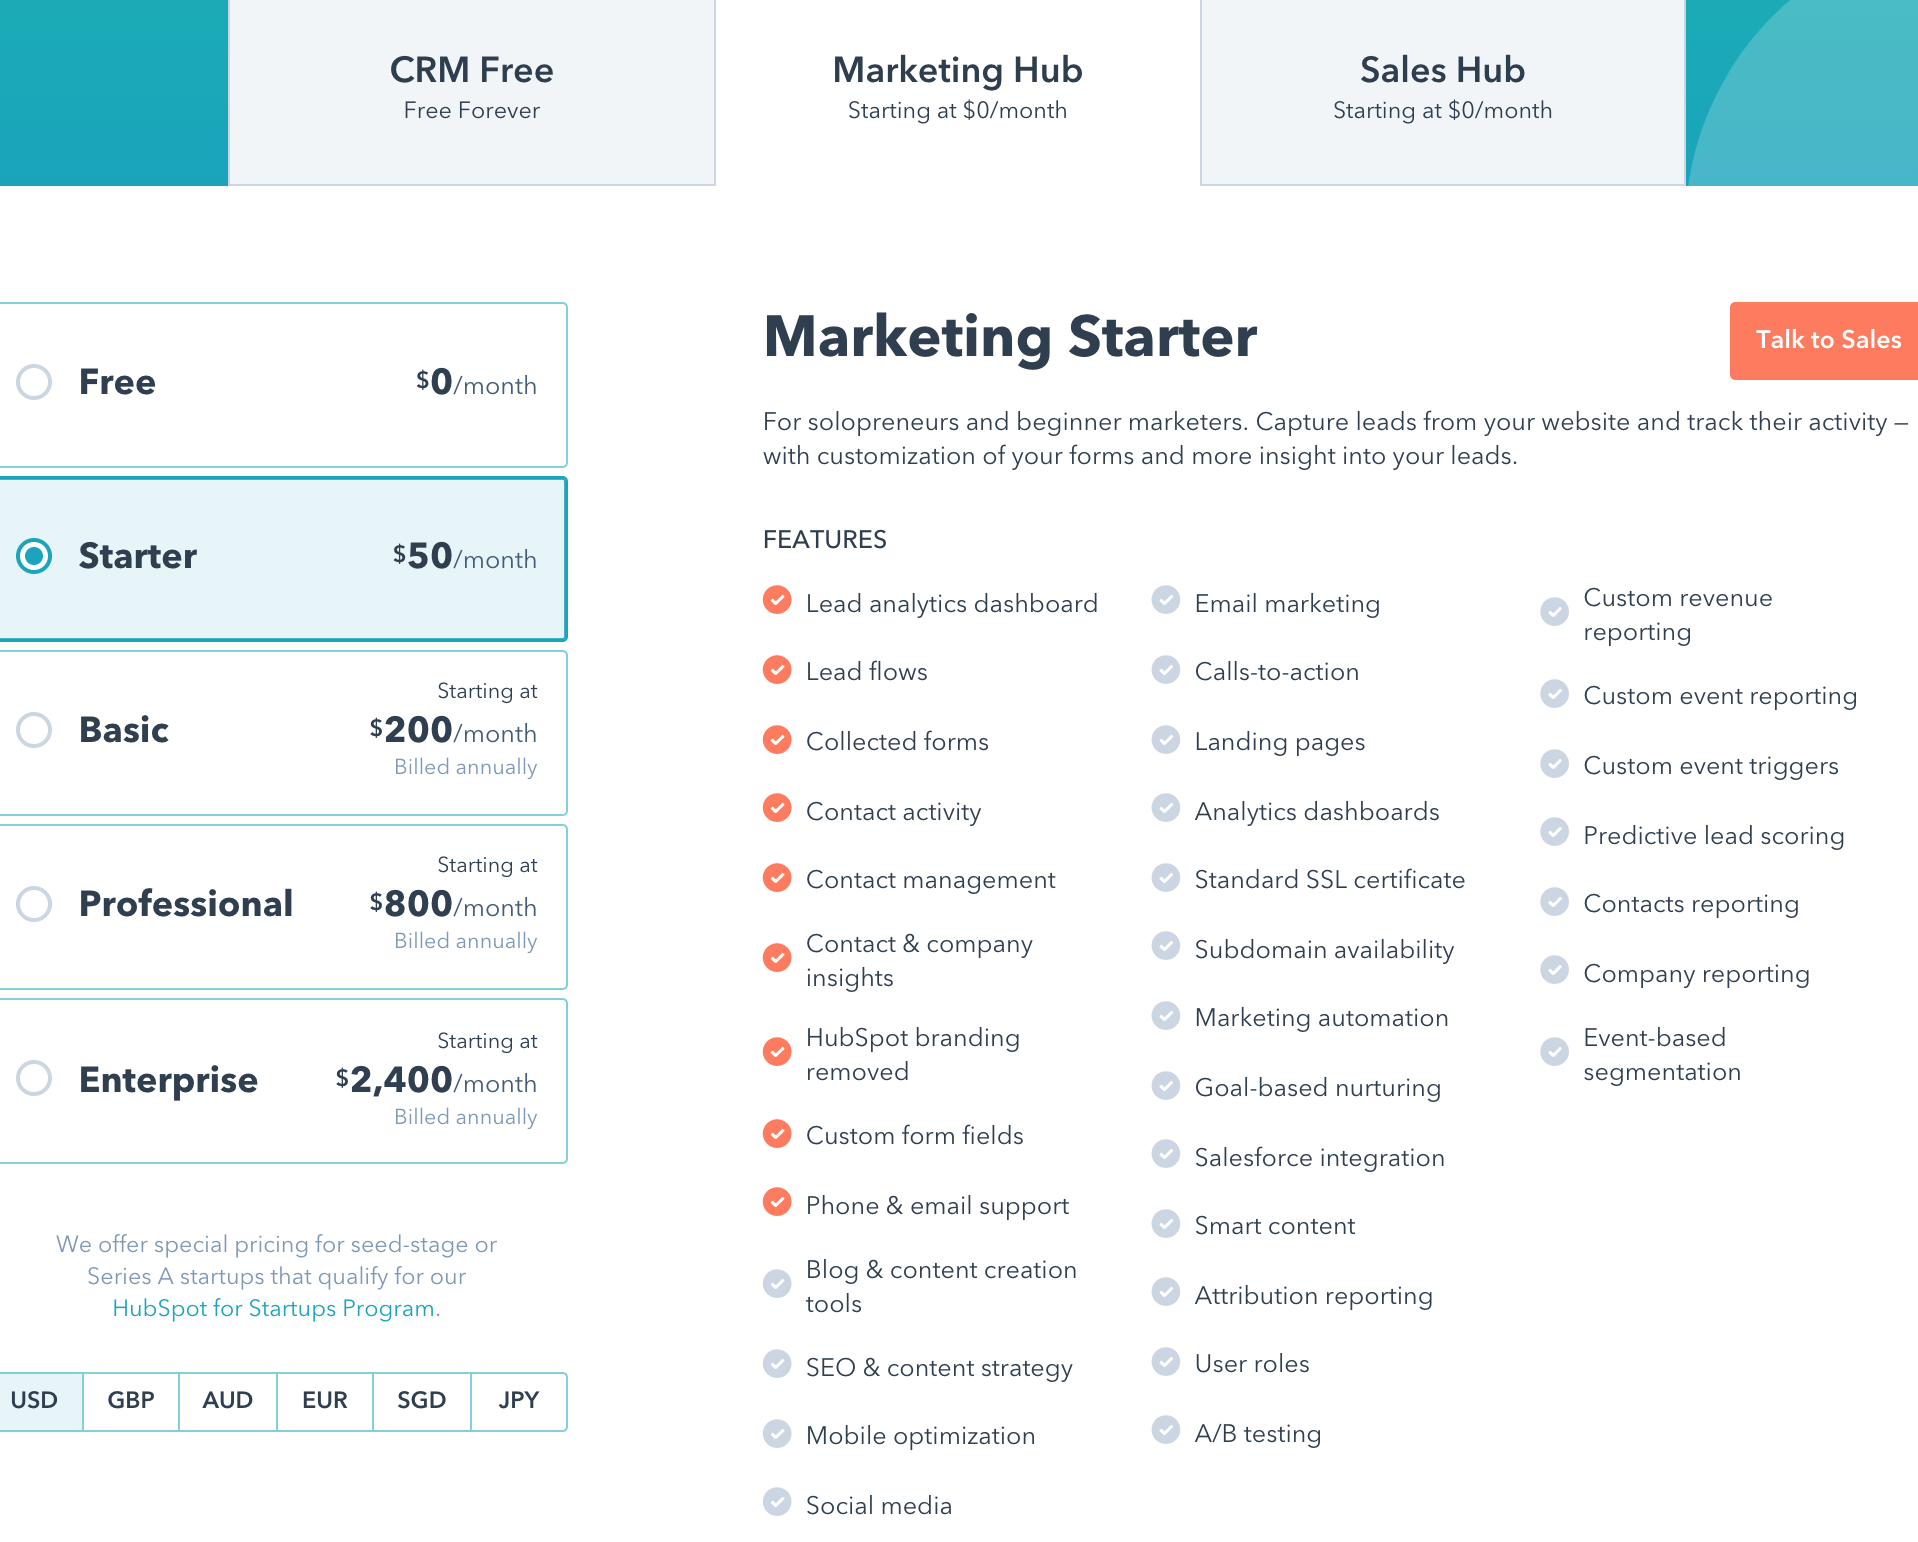Click the check mark beside Collected forms
The image size is (1918, 1542).
(x=777, y=740)
